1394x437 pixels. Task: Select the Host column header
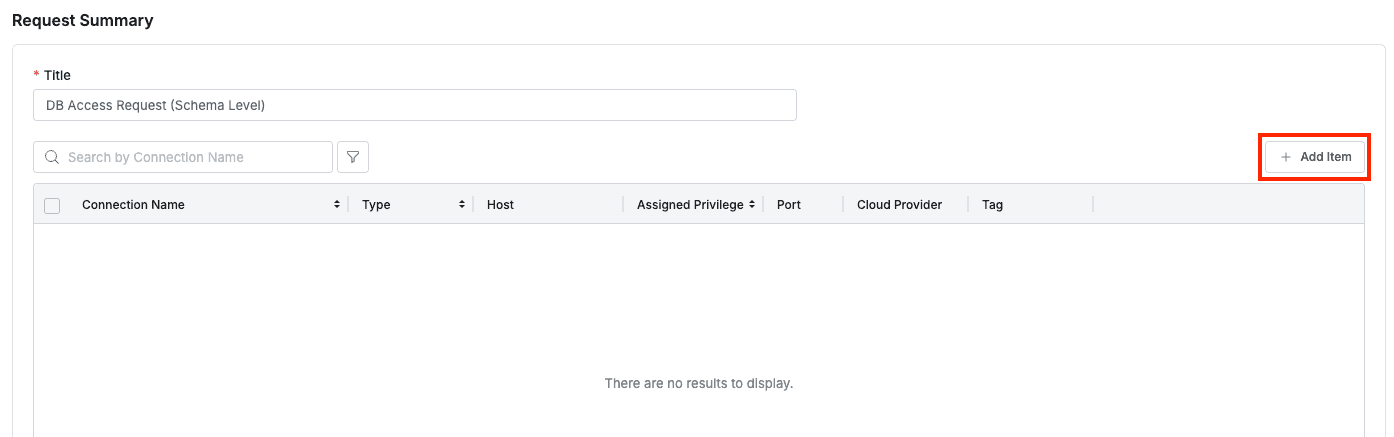(500, 204)
